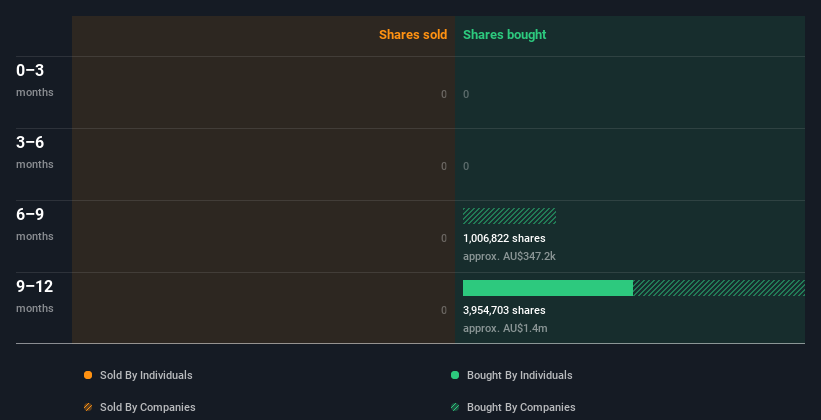Select the Bought By Individuals legend label
Viewport: 821px width, 420px height.
pyautogui.click(x=519, y=375)
